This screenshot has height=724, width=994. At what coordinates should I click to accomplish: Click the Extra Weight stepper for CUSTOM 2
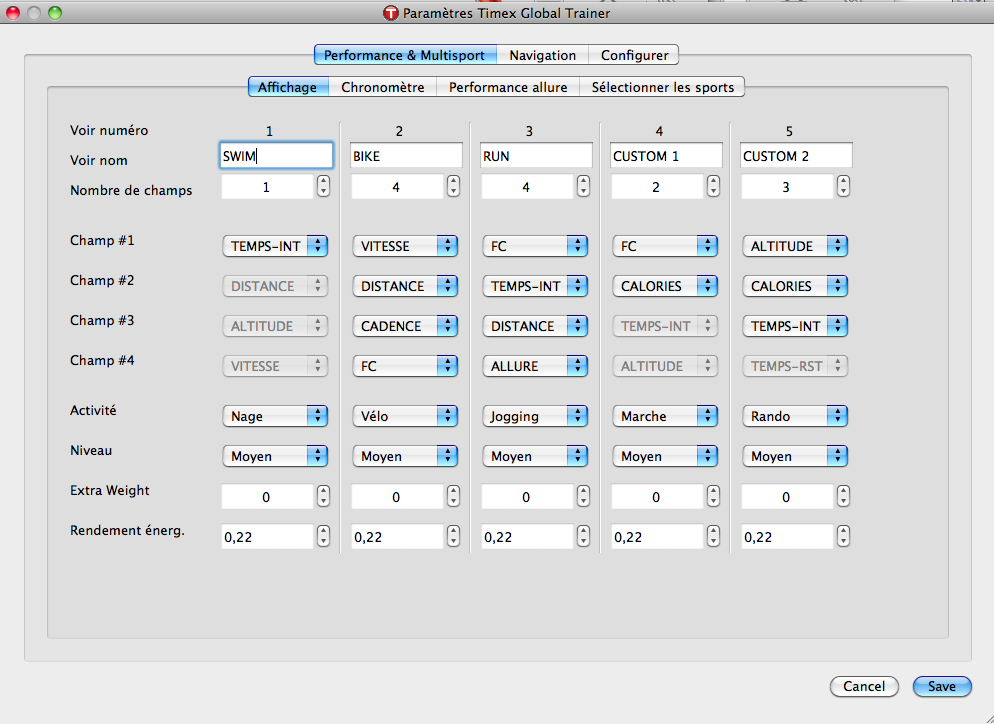(843, 496)
